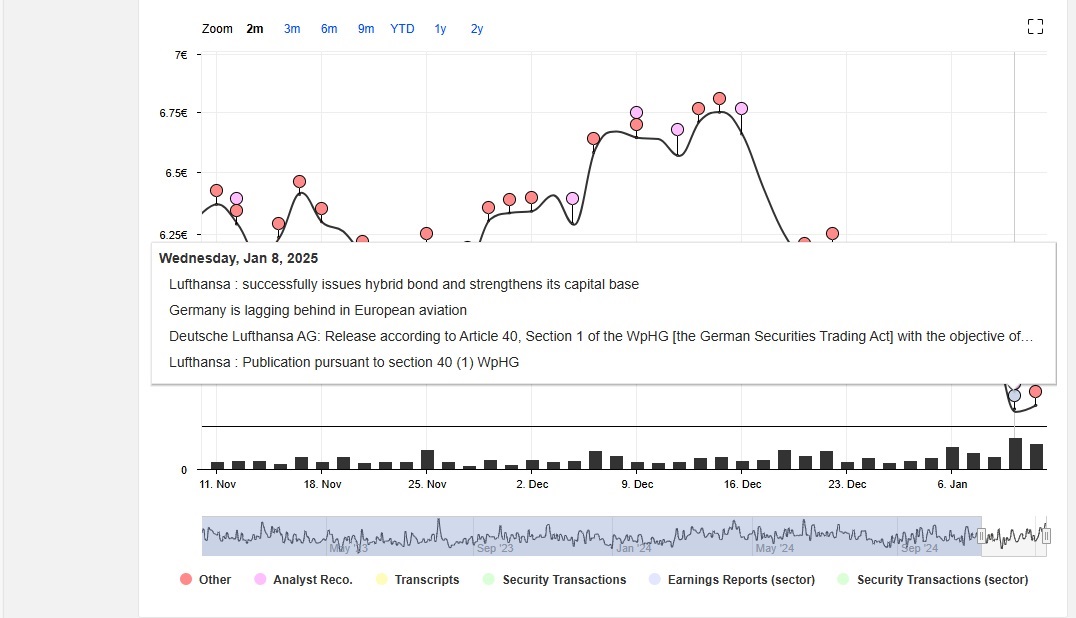This screenshot has height=618, width=1076.
Task: Choose the 9m zoom range
Action: pyautogui.click(x=366, y=29)
